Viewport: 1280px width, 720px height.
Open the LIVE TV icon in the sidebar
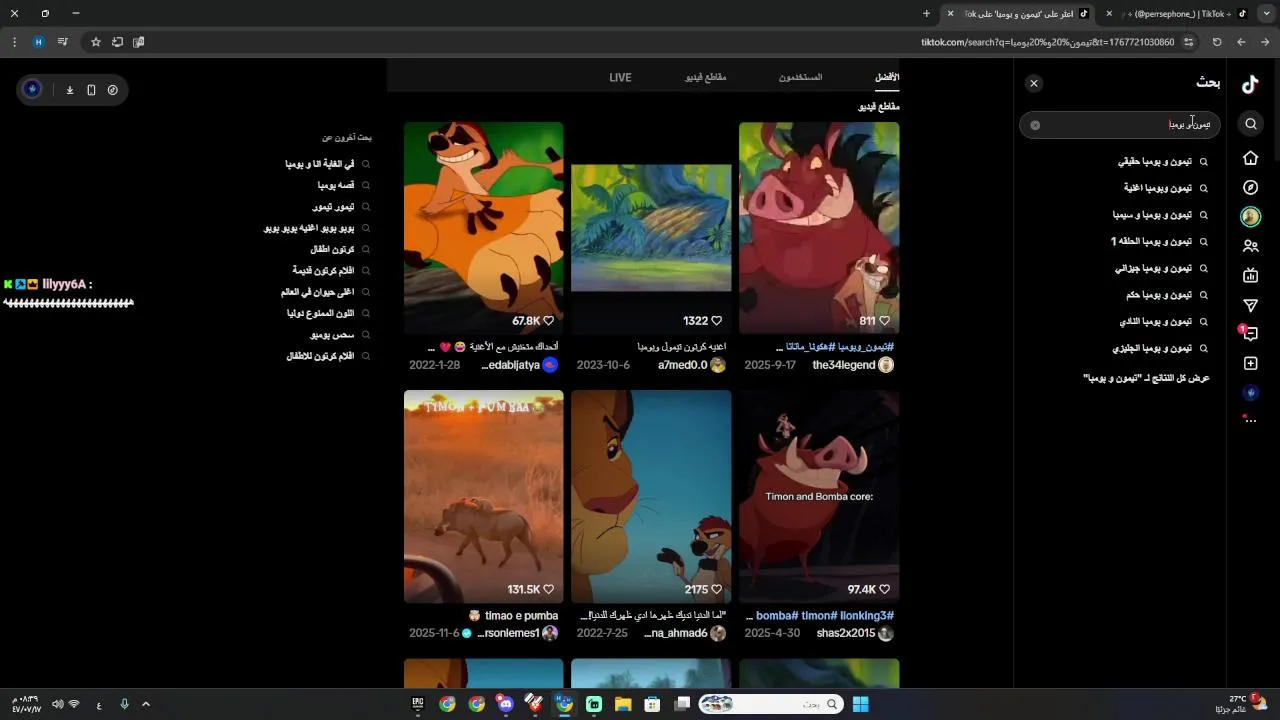click(x=1250, y=276)
